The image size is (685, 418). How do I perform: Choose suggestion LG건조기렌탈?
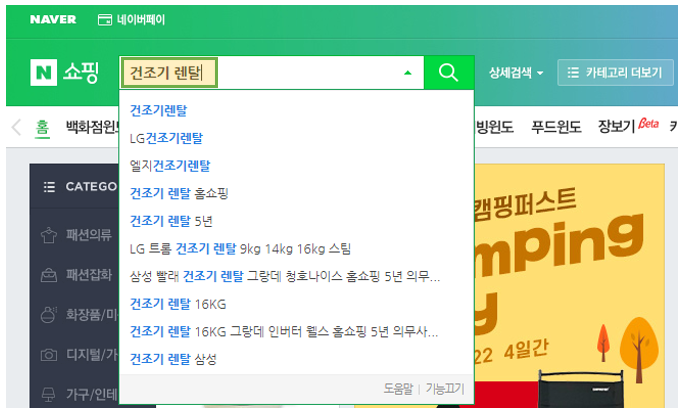pyautogui.click(x=166, y=138)
